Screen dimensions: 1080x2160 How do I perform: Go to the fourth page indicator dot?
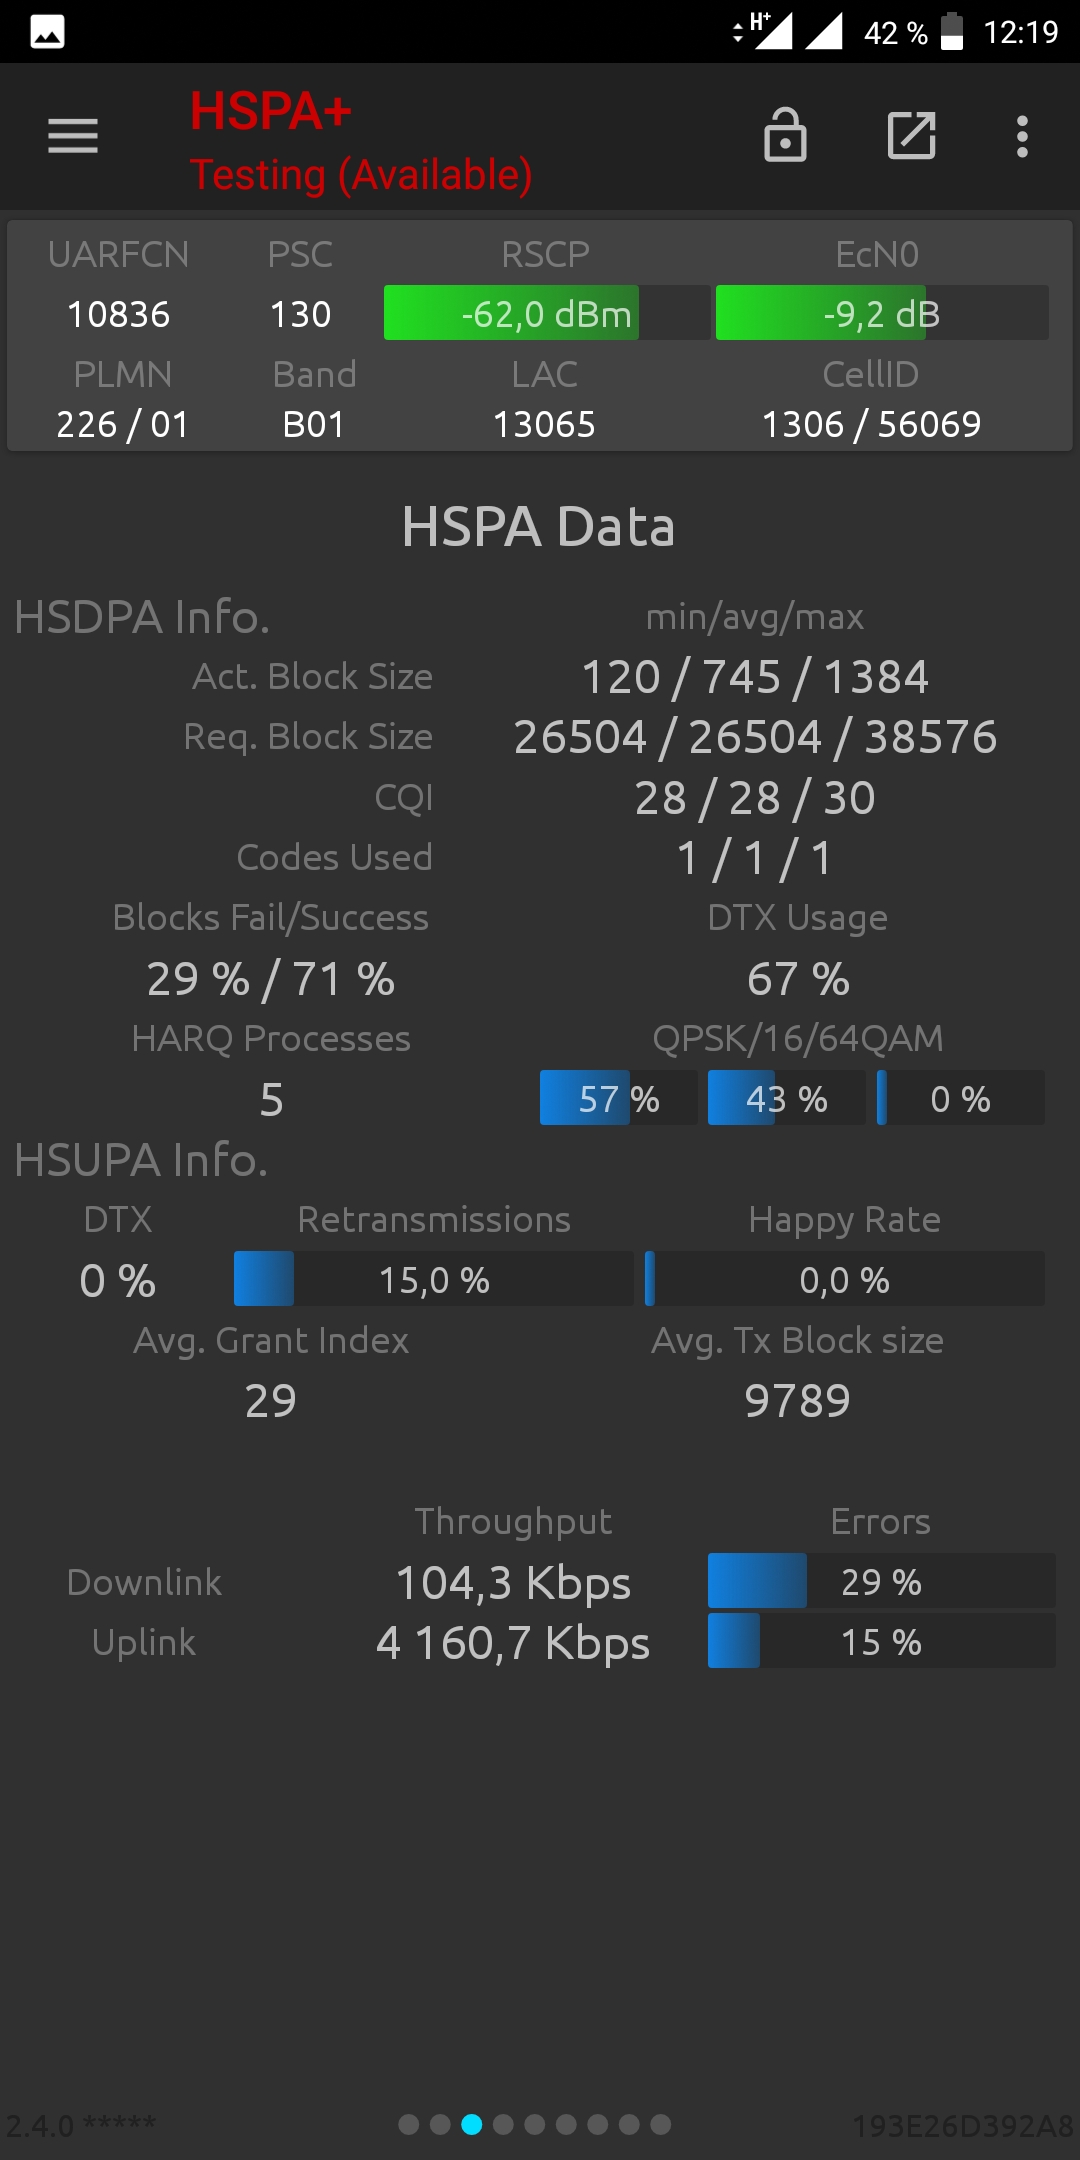[503, 2124]
